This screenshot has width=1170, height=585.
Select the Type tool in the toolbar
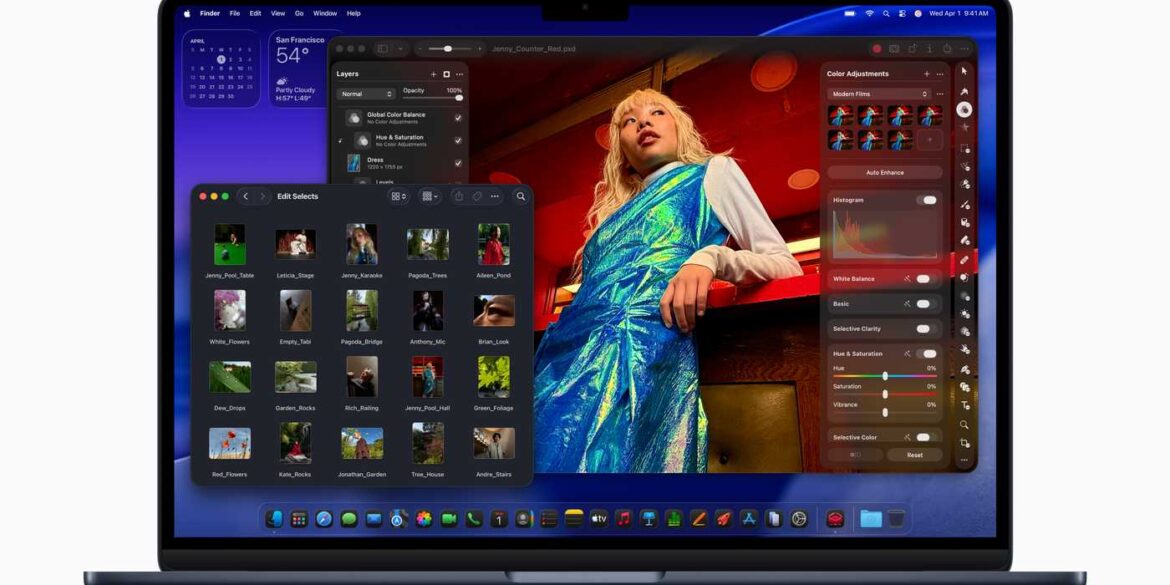965,405
